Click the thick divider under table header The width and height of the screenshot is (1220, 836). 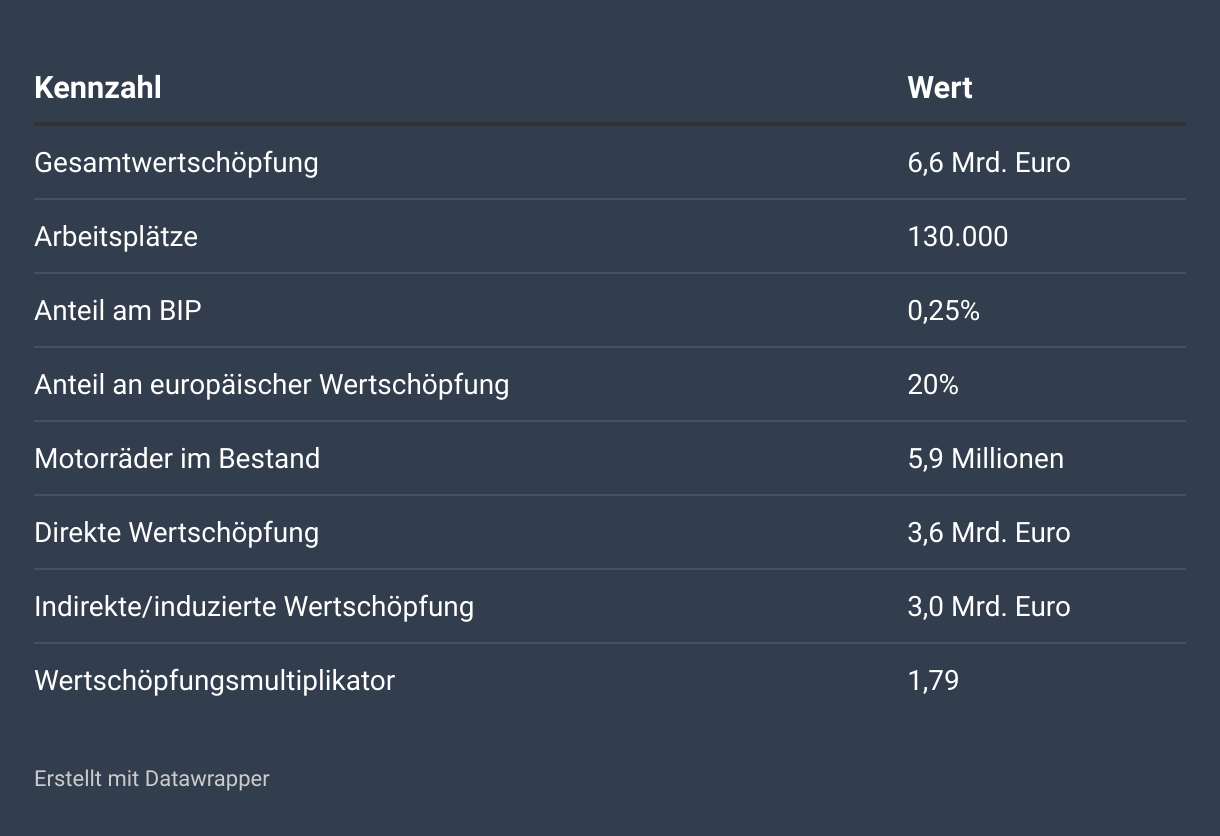pyautogui.click(x=609, y=124)
